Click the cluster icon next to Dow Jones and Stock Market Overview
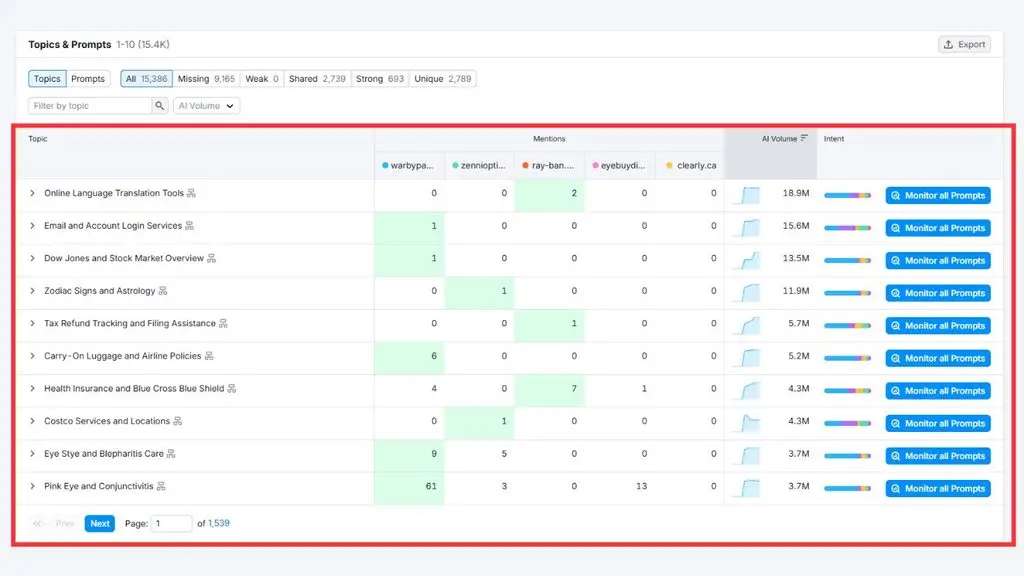Image resolution: width=1024 pixels, height=576 pixels. tap(212, 259)
